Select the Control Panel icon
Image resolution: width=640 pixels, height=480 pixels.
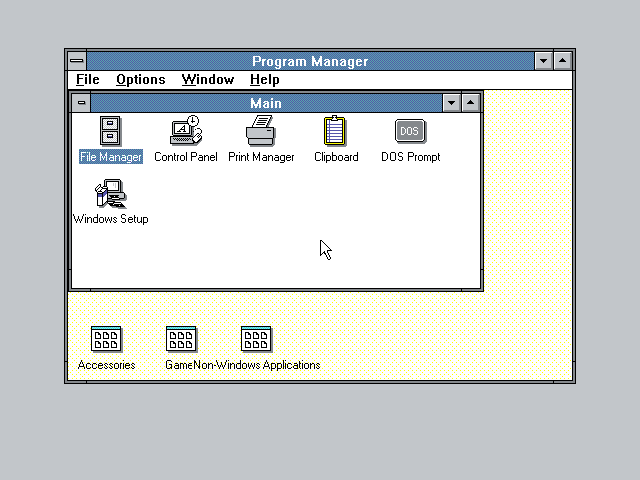pos(186,131)
